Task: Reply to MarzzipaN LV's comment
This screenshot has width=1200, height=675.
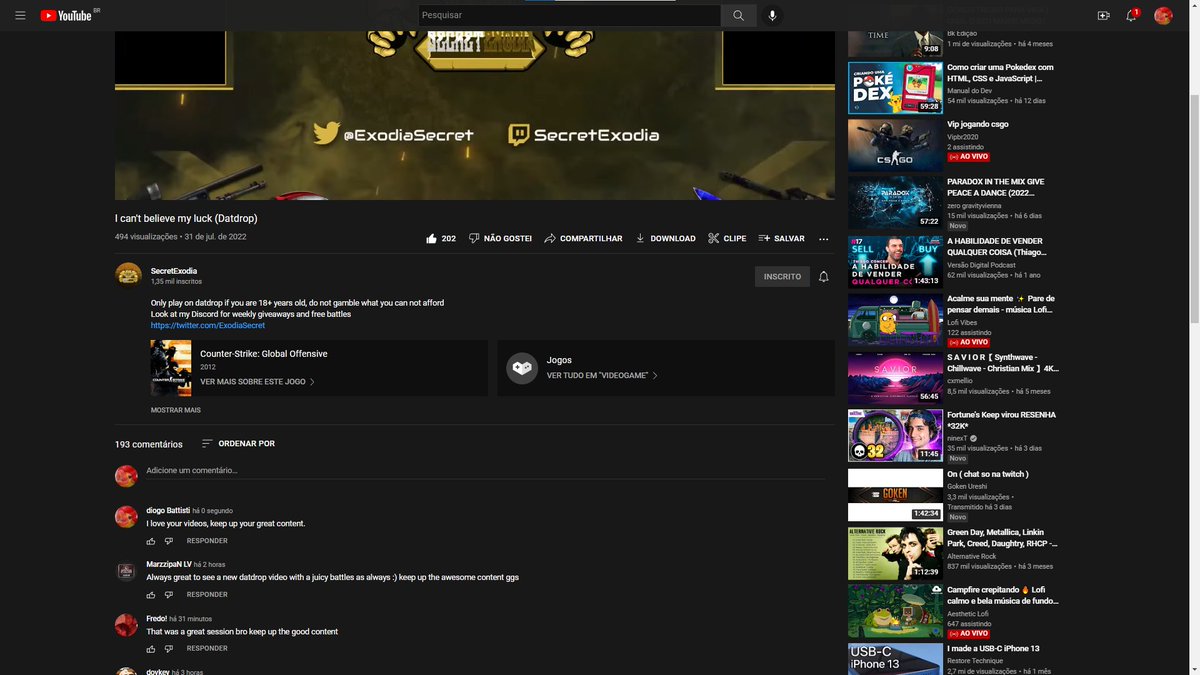Action: [x=207, y=595]
